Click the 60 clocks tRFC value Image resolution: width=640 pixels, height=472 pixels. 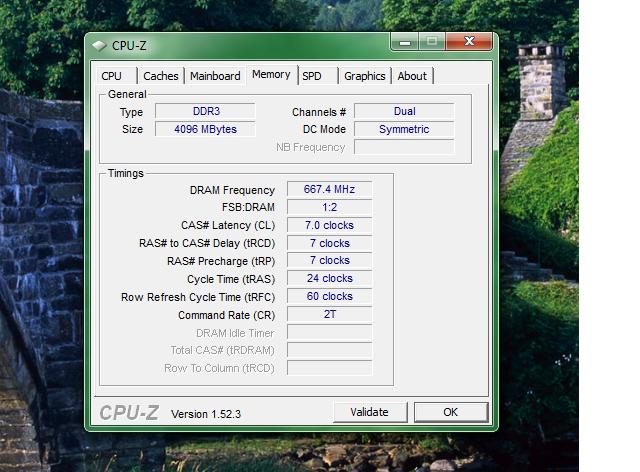point(329,296)
